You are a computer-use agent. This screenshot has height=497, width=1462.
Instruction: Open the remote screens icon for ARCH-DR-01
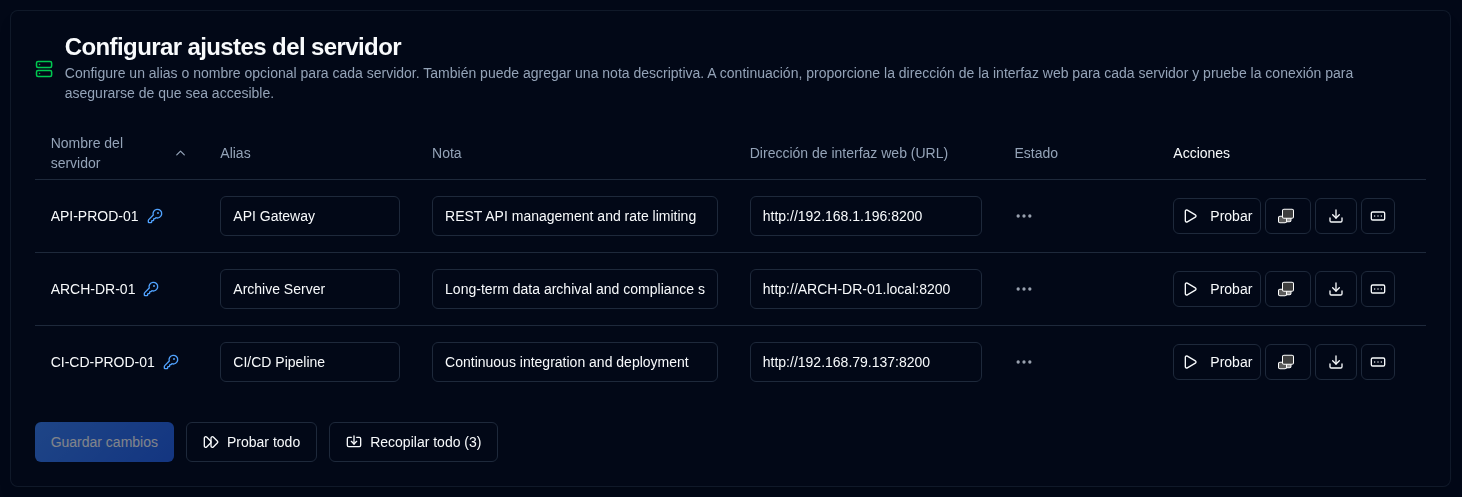[x=1287, y=289]
